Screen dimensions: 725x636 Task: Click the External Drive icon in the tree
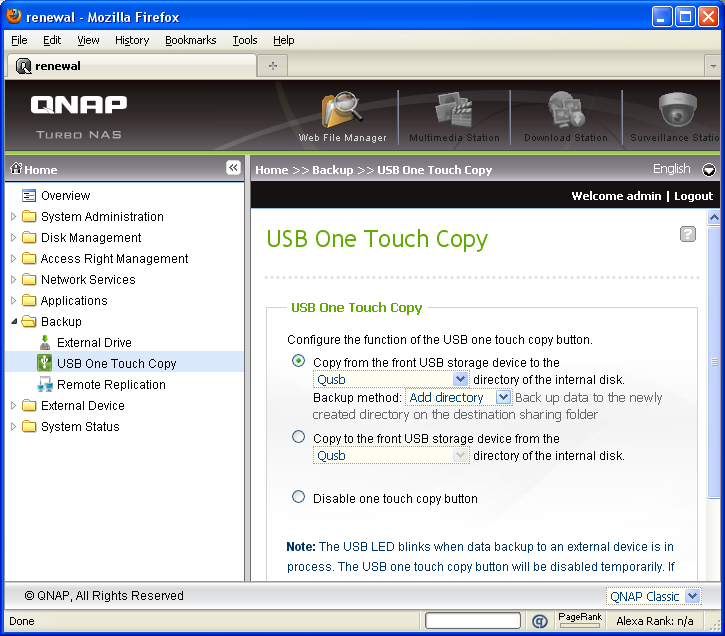45,342
